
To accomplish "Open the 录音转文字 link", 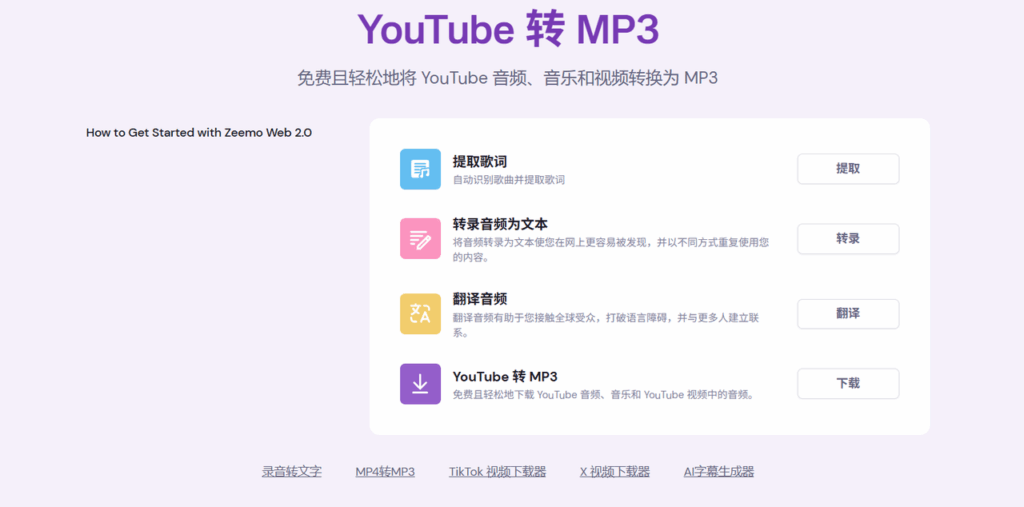I will 292,472.
